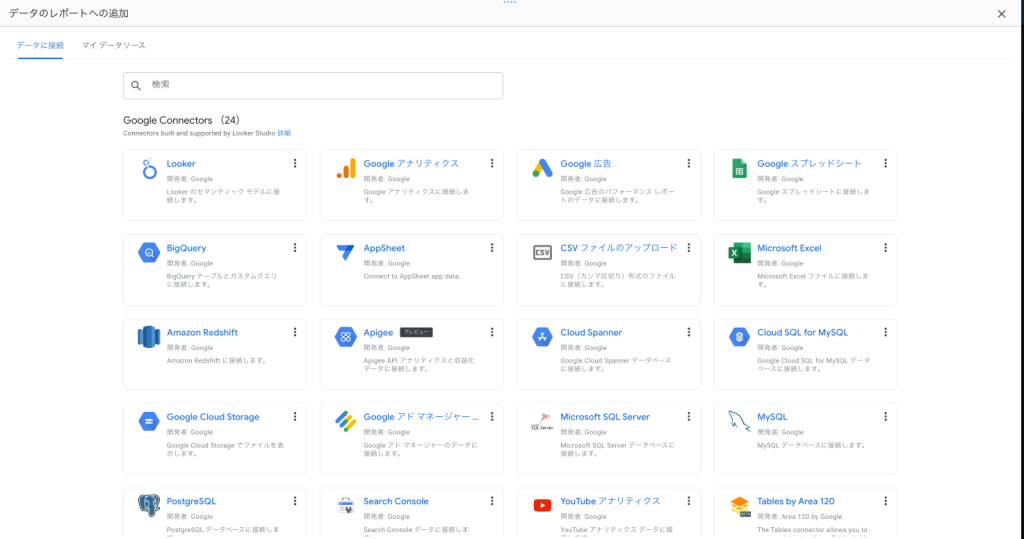Click the AppSheet icon
1024x539 pixels.
coord(345,252)
